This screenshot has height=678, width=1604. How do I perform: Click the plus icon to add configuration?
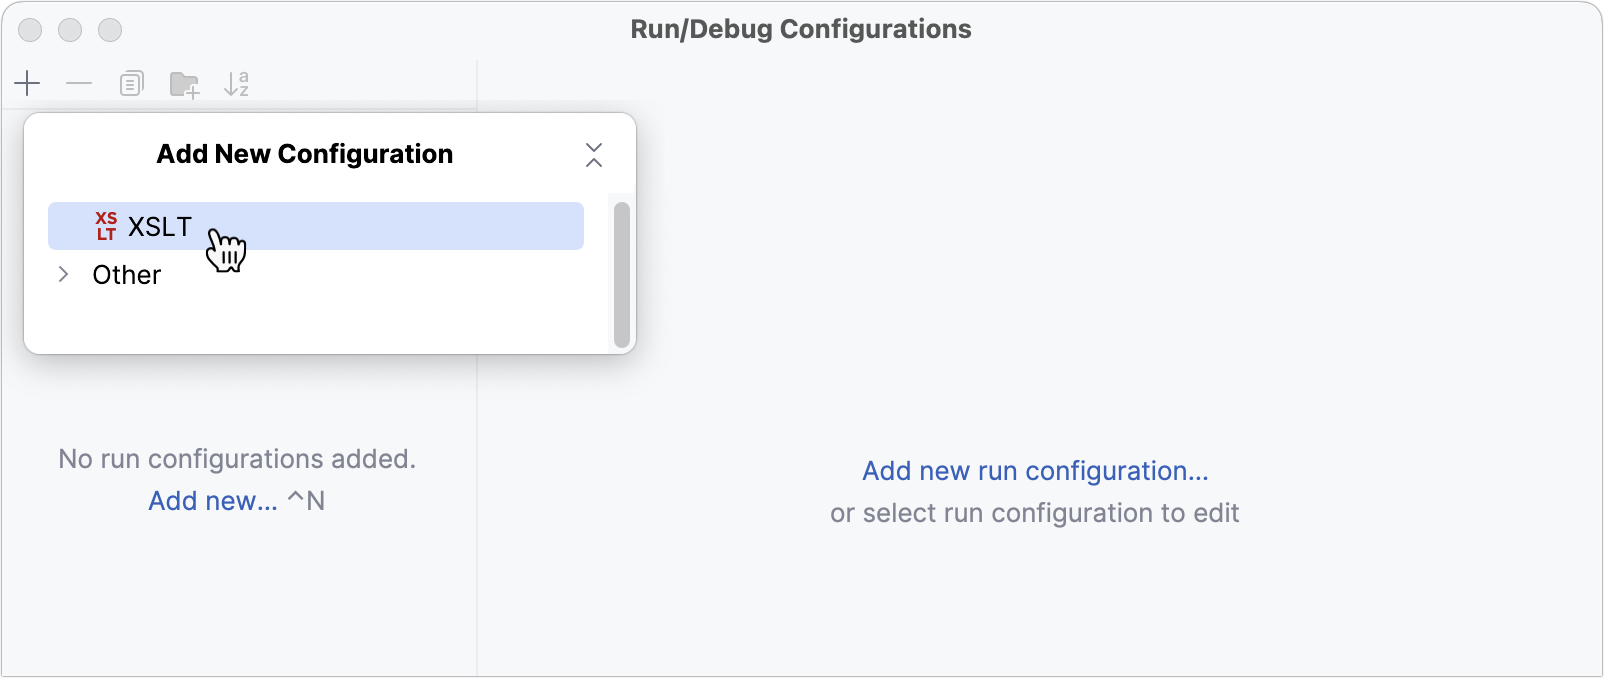28,83
